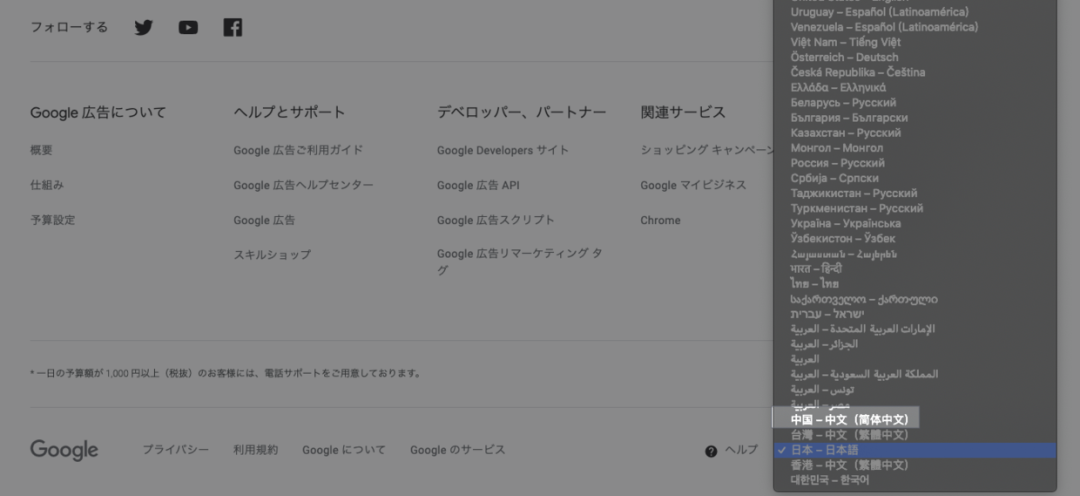Viewport: 1080px width, 496px height.
Task: Open Google 広告スクリプト link
Action: 495,220
